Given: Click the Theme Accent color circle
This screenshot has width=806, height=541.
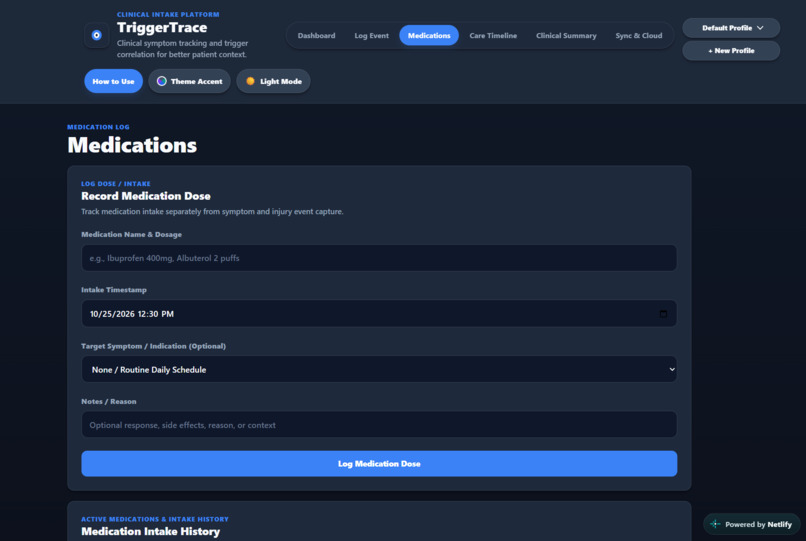Looking at the screenshot, I should 161,81.
